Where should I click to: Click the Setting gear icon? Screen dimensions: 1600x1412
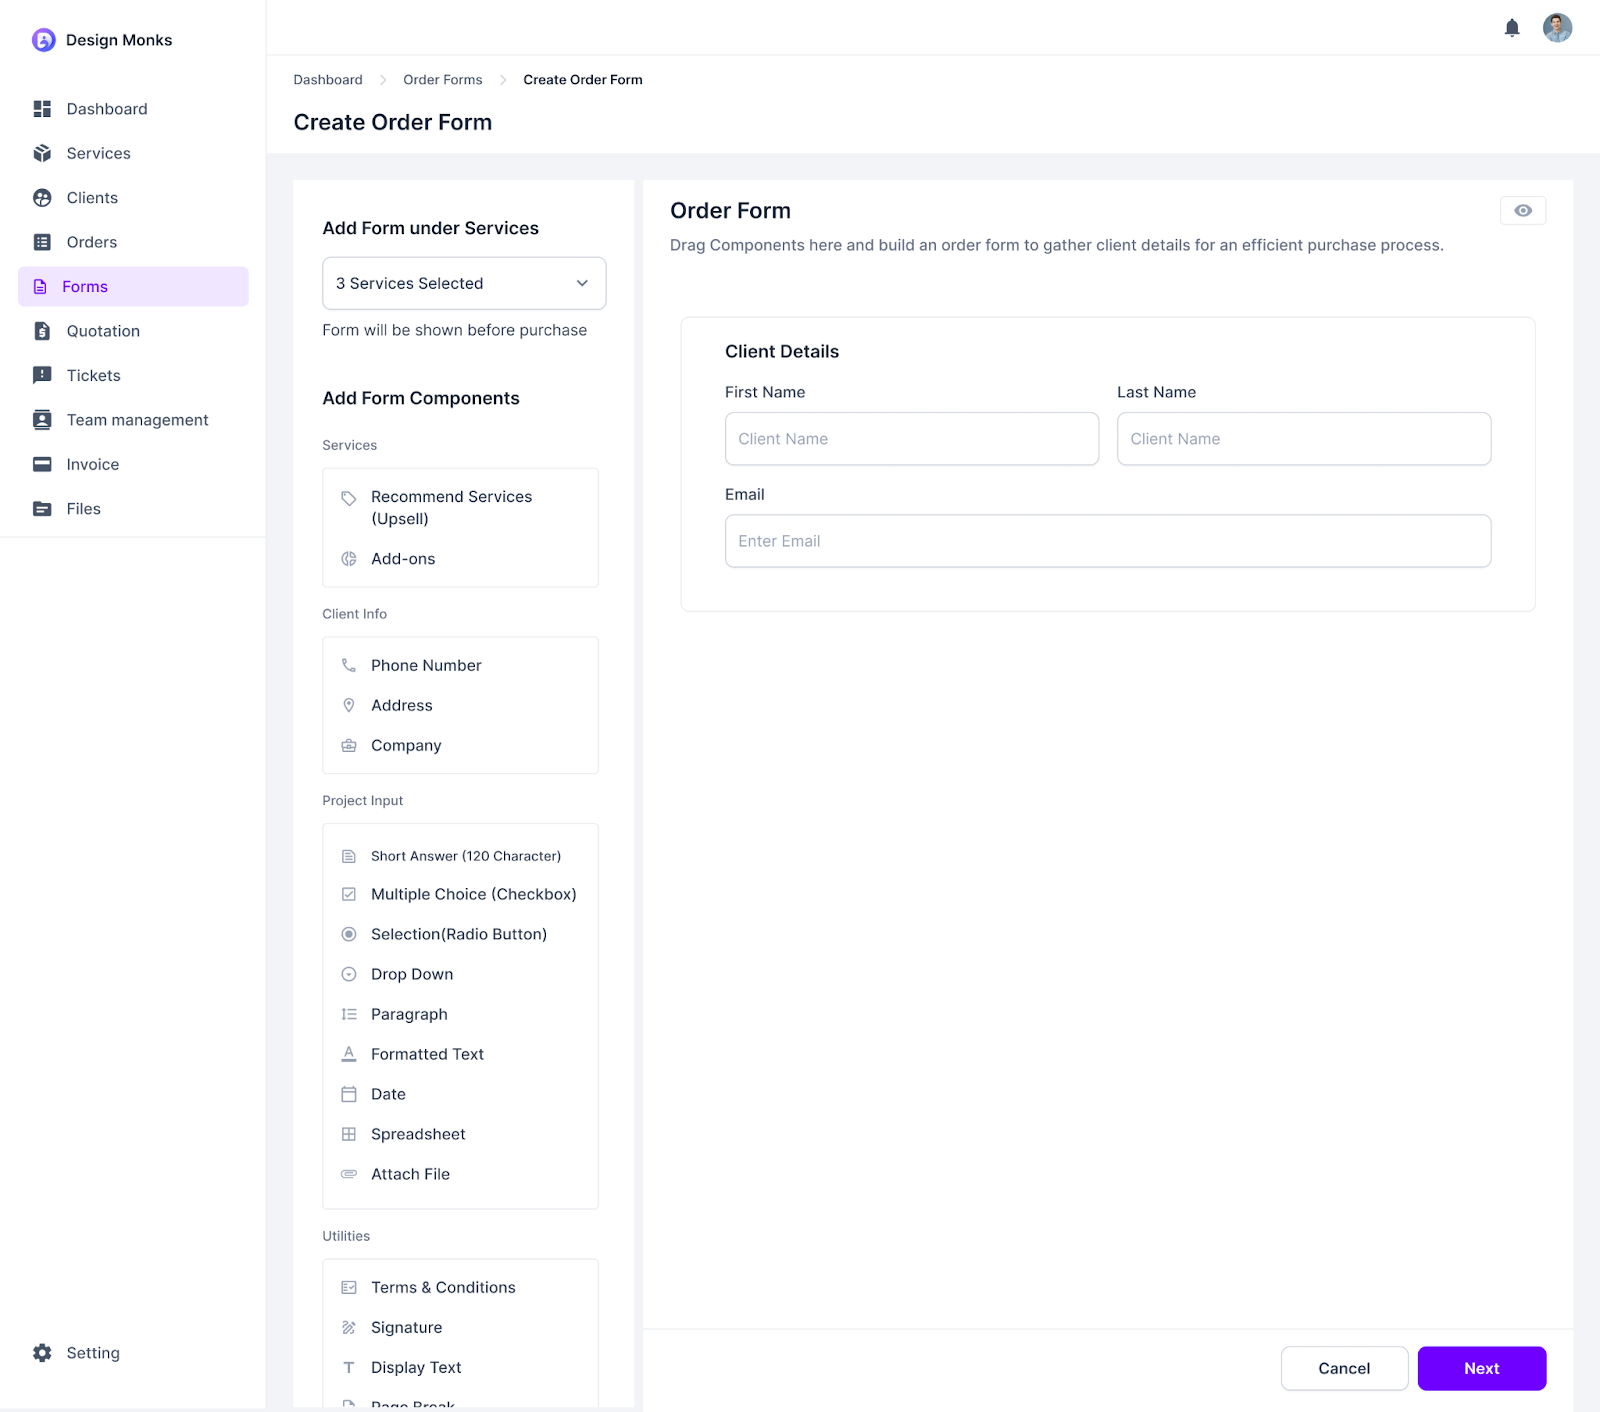(42, 1352)
